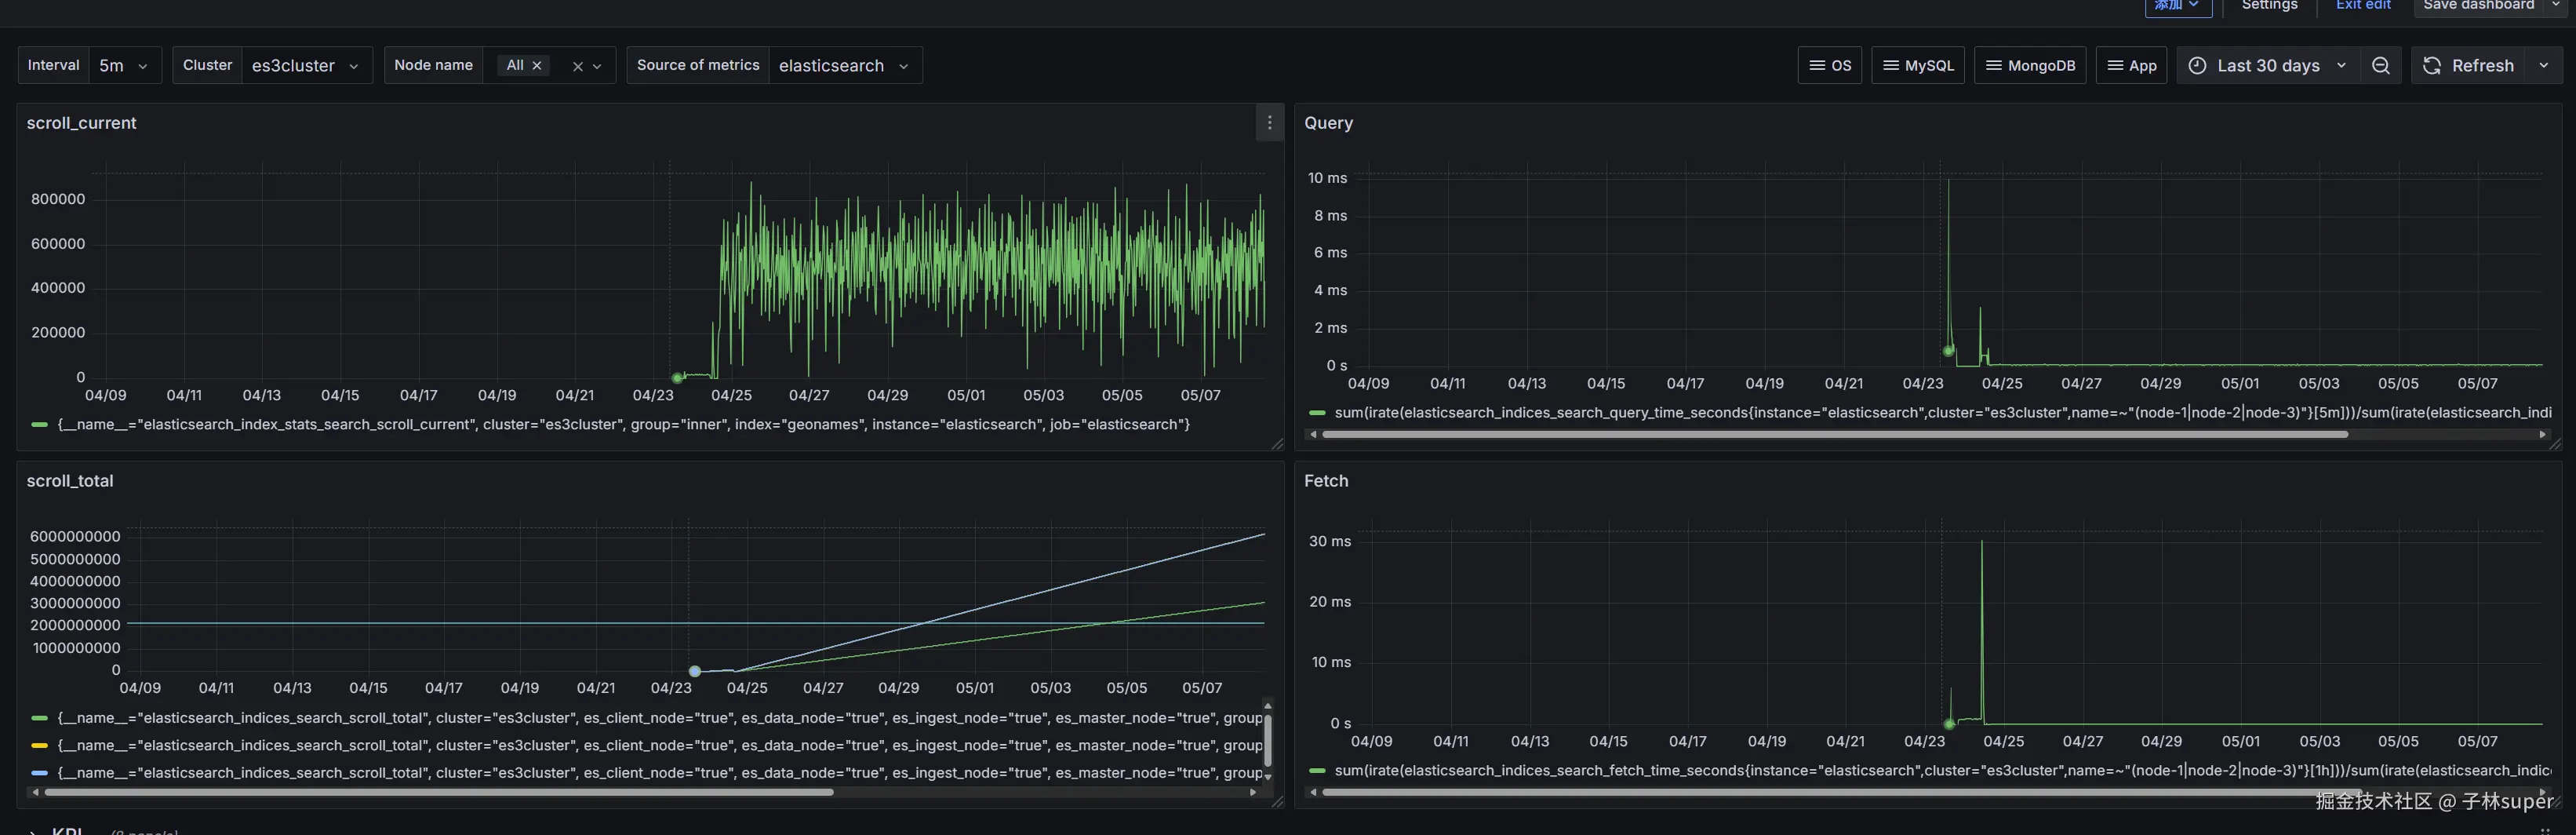
Task: Clear all Node name selections
Action: point(577,67)
